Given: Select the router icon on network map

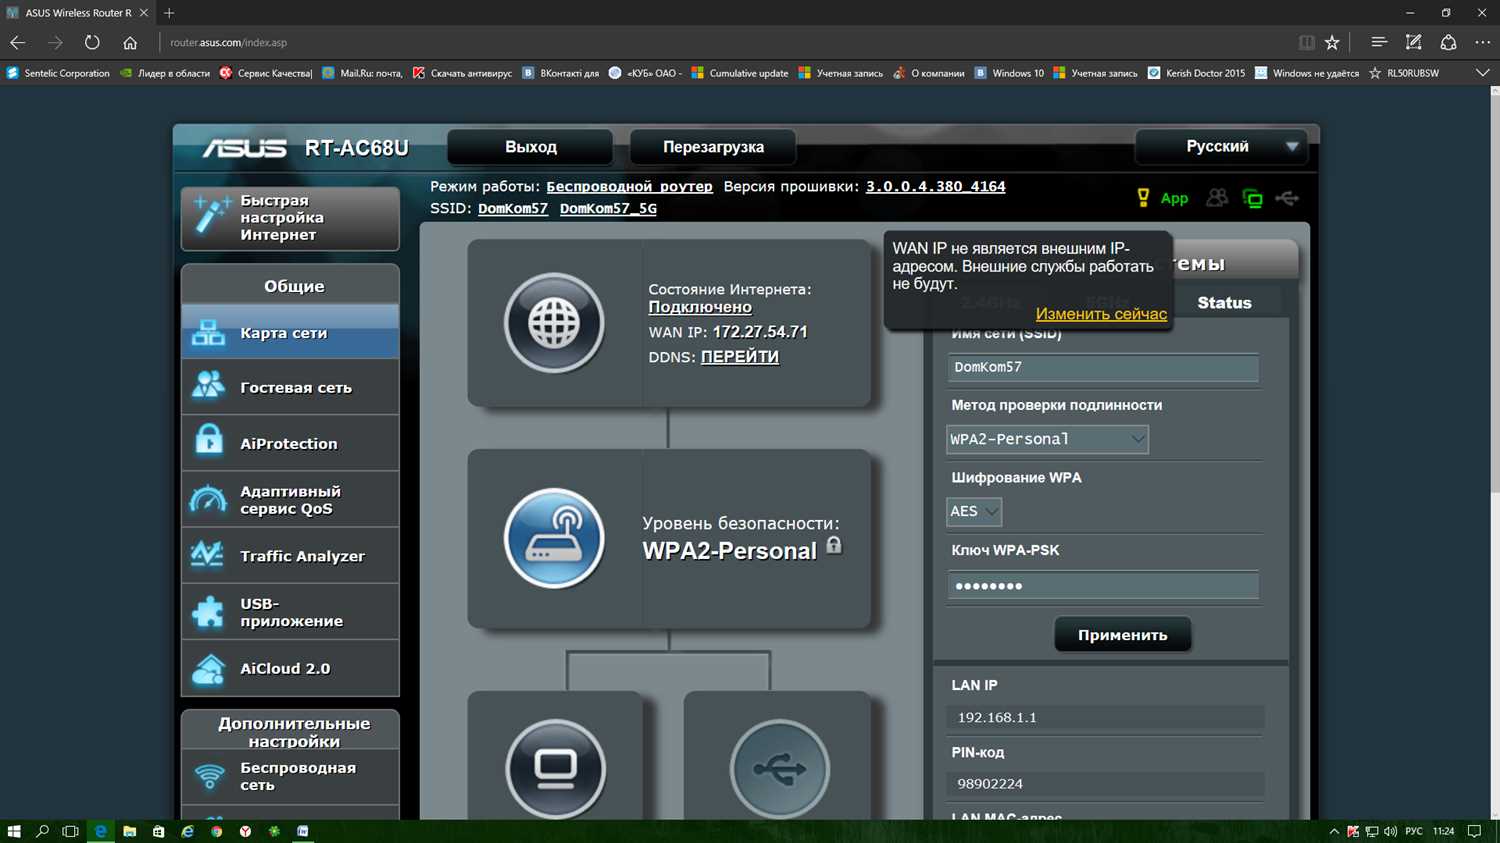Looking at the screenshot, I should (554, 538).
